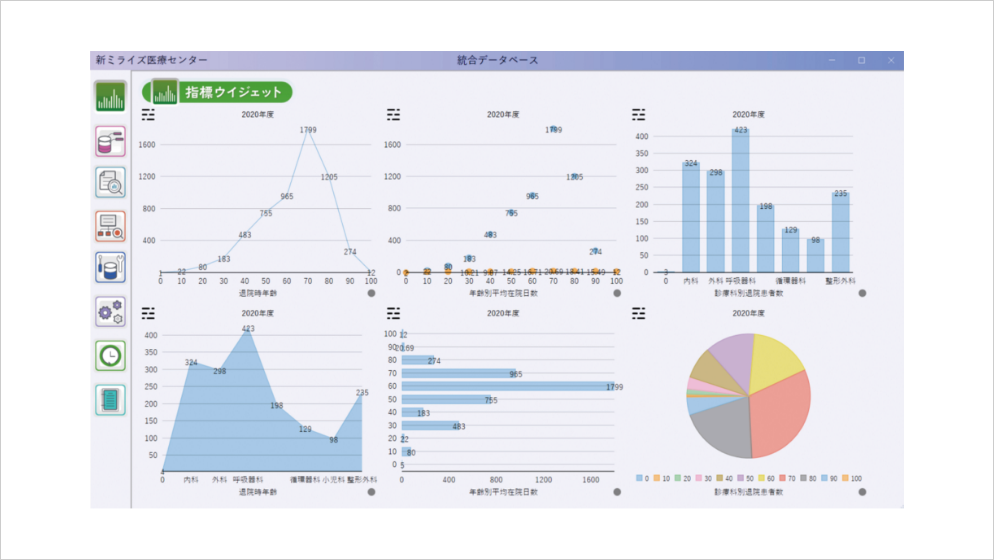Toggle gray dot on the line chart widget

coord(372,294)
